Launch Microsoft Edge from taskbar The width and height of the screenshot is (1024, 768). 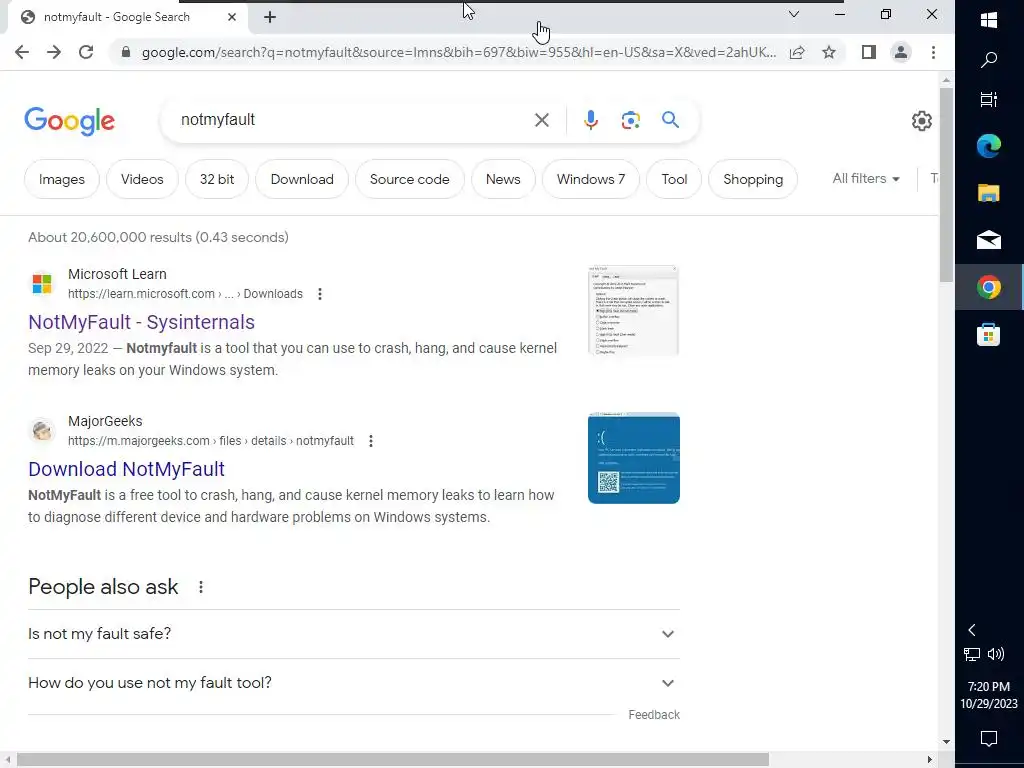(x=989, y=146)
